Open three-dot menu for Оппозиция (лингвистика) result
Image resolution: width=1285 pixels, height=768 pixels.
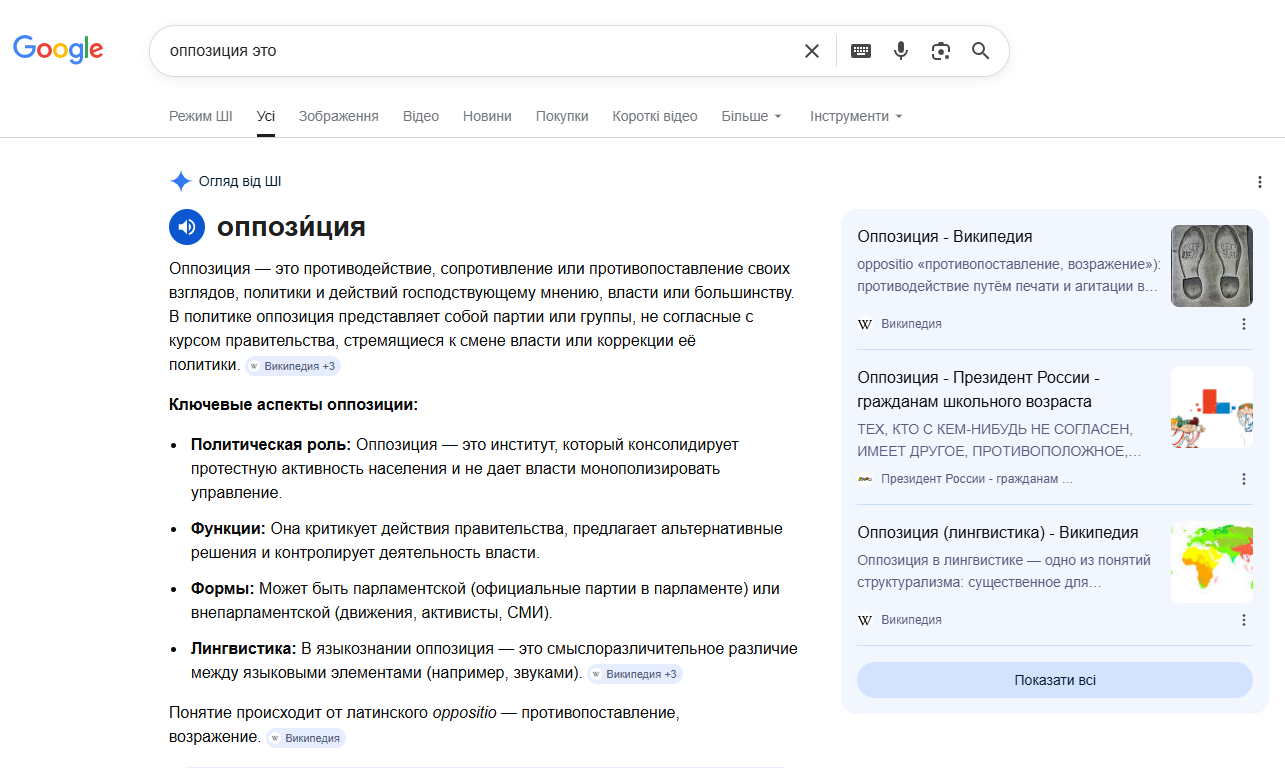point(1244,620)
